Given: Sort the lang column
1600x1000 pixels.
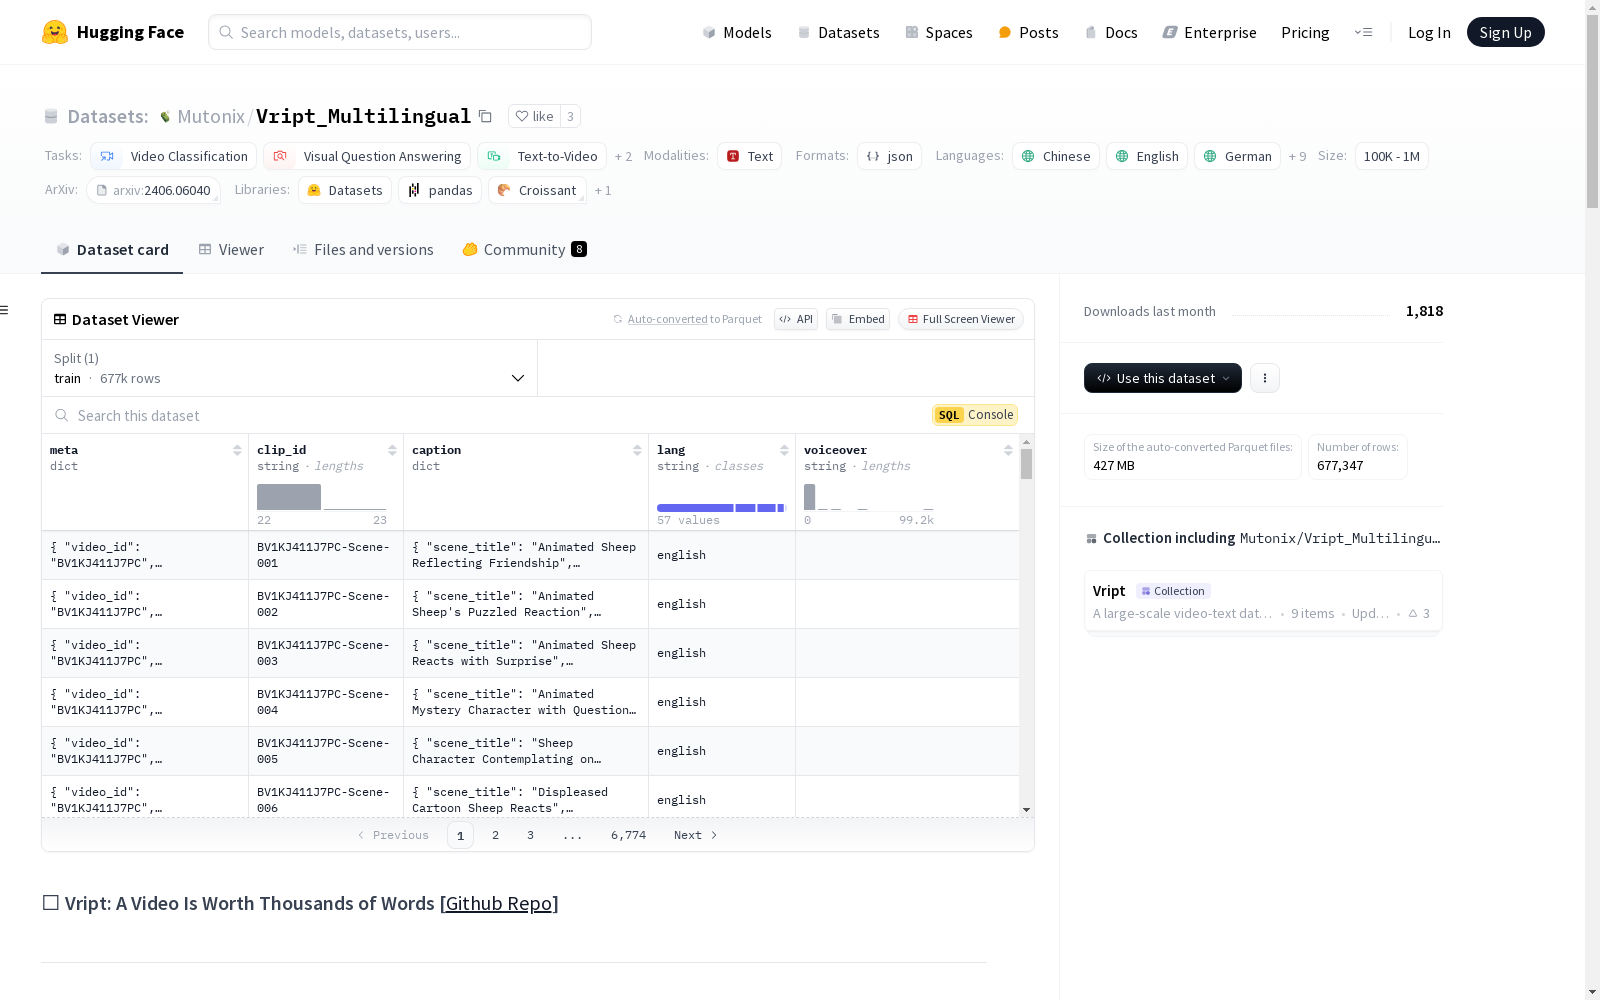Looking at the screenshot, I should [x=784, y=450].
